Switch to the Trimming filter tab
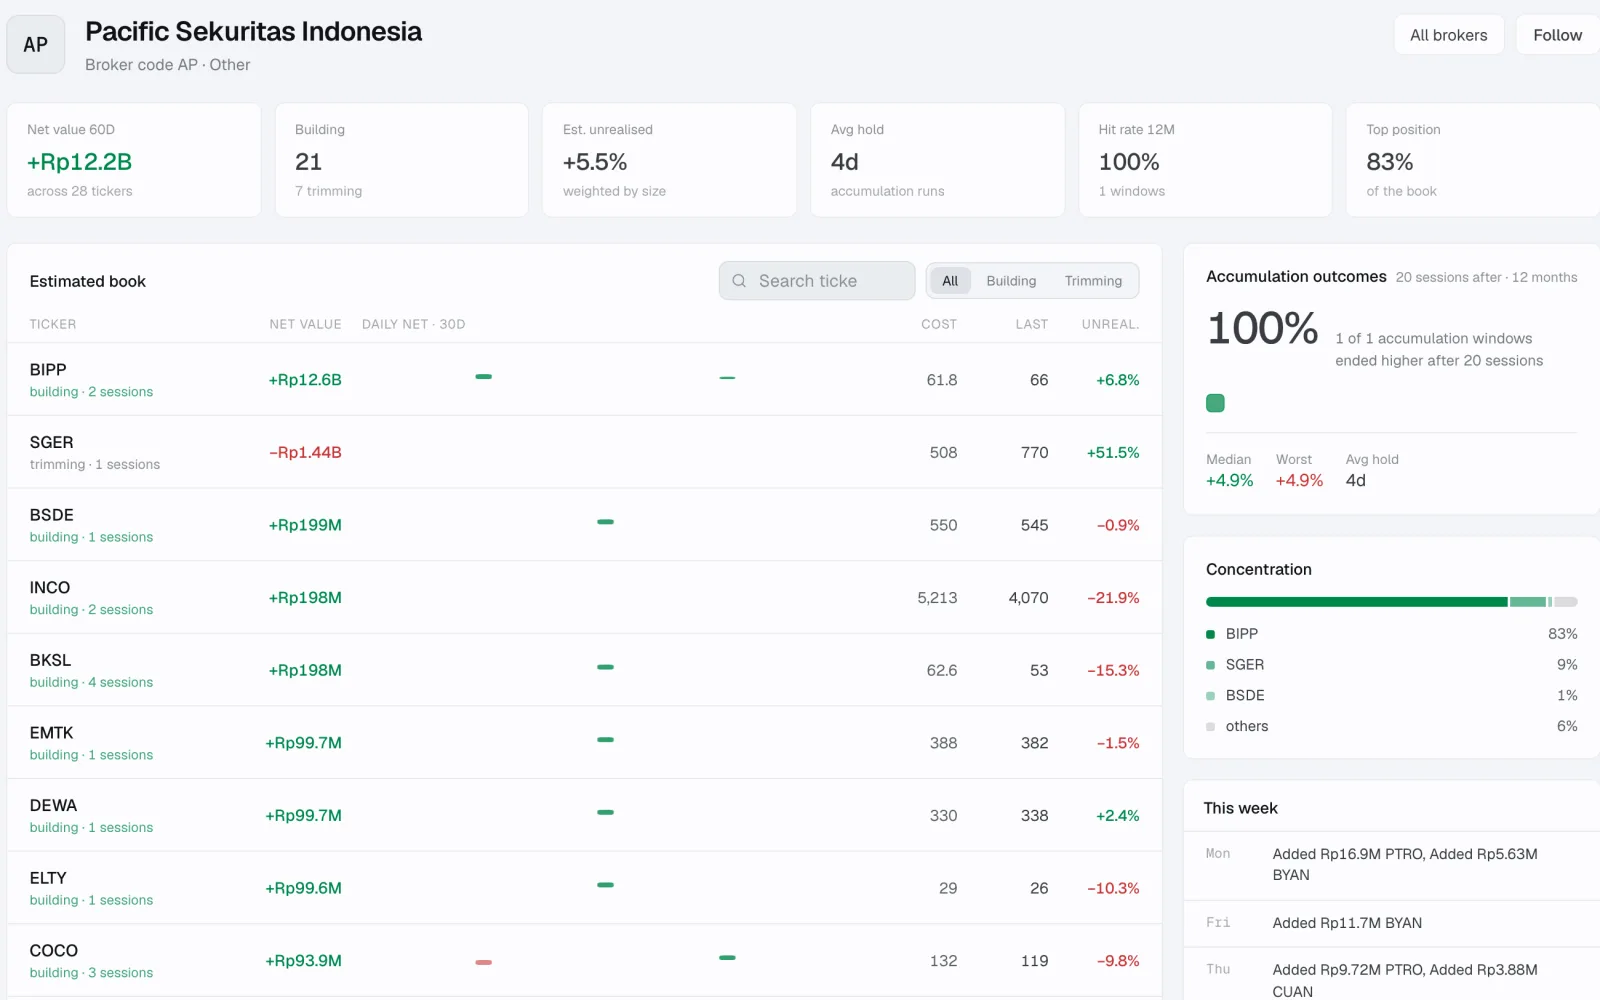1600x1000 pixels. (1093, 281)
